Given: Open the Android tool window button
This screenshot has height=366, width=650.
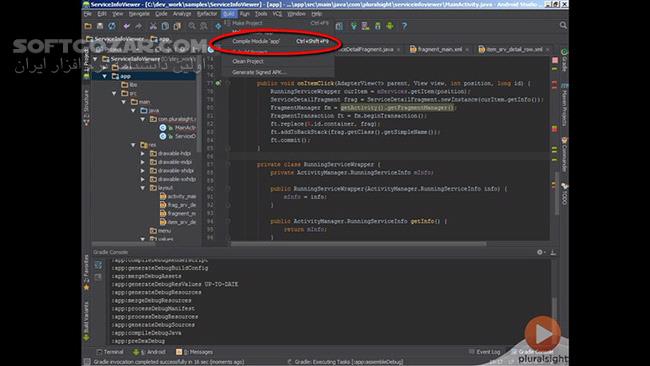Looking at the screenshot, I should (x=149, y=352).
